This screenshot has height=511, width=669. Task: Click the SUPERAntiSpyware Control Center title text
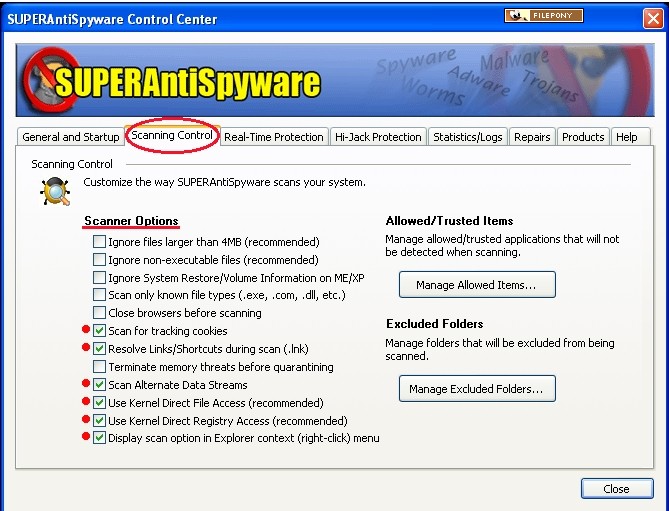click(x=112, y=19)
